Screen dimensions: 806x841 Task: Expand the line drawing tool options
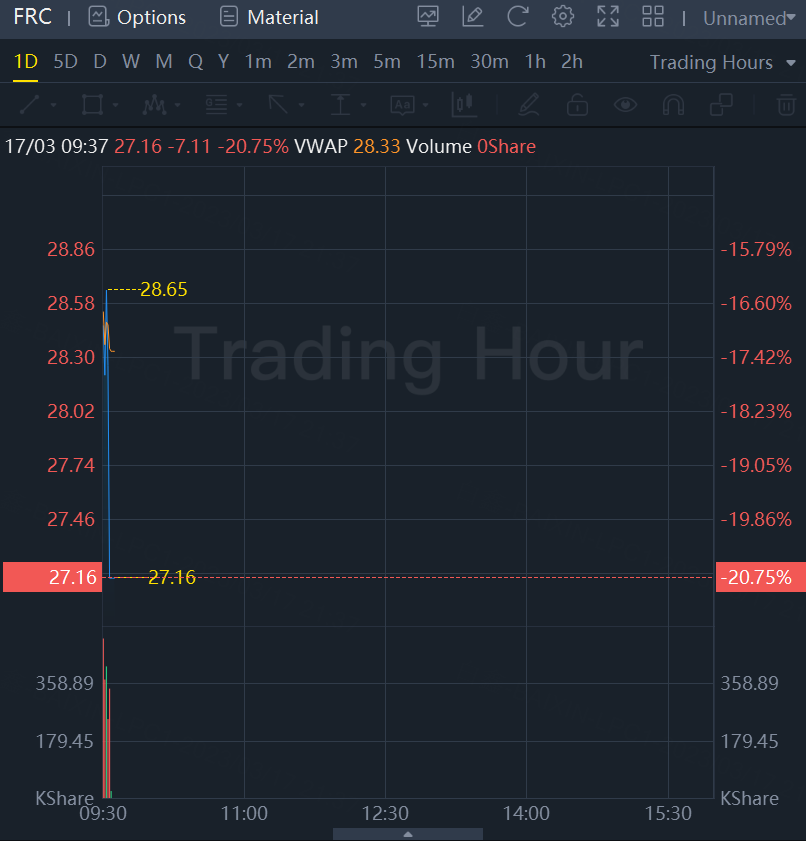[53, 105]
